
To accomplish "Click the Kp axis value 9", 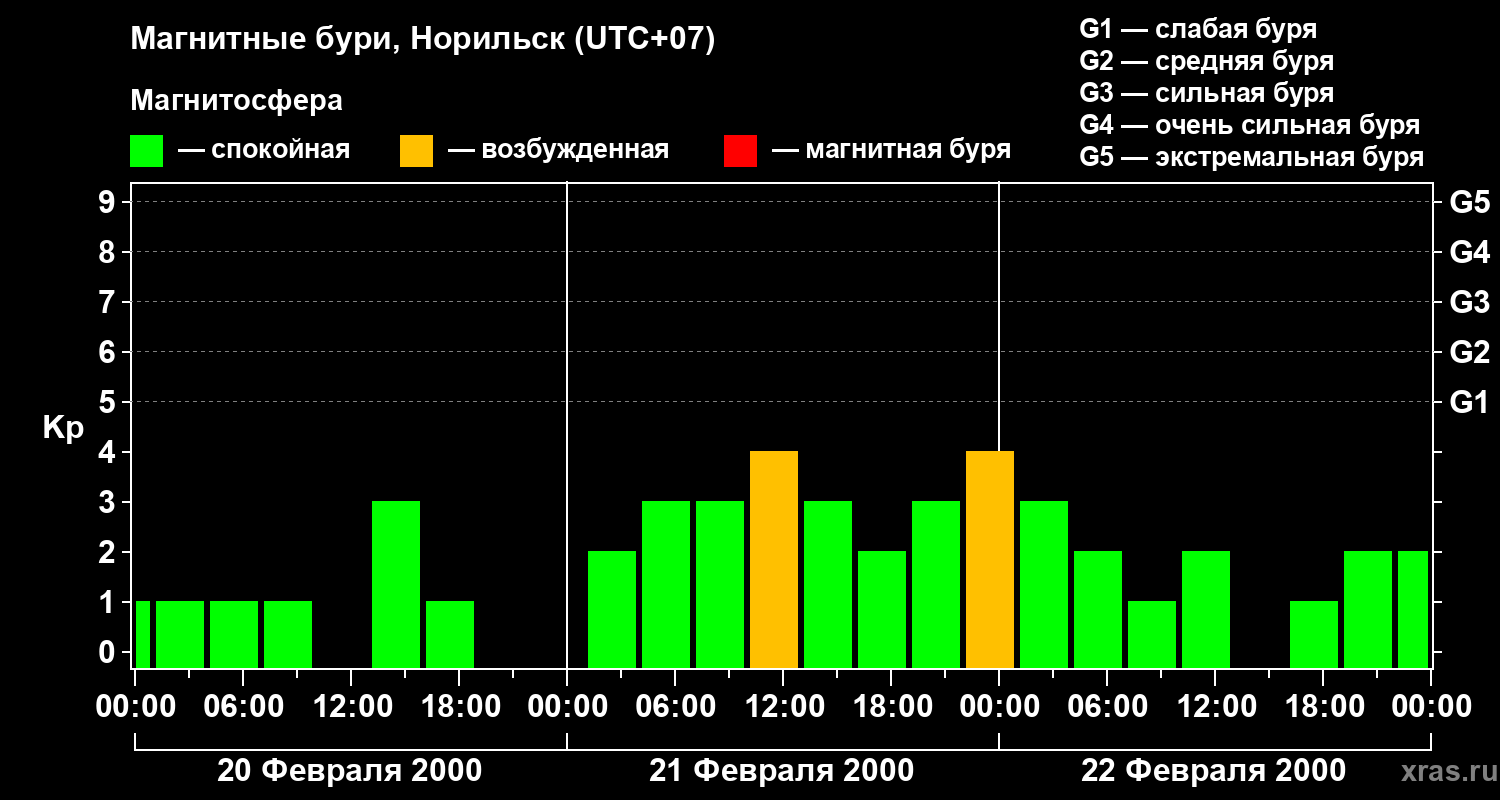I will click(109, 202).
